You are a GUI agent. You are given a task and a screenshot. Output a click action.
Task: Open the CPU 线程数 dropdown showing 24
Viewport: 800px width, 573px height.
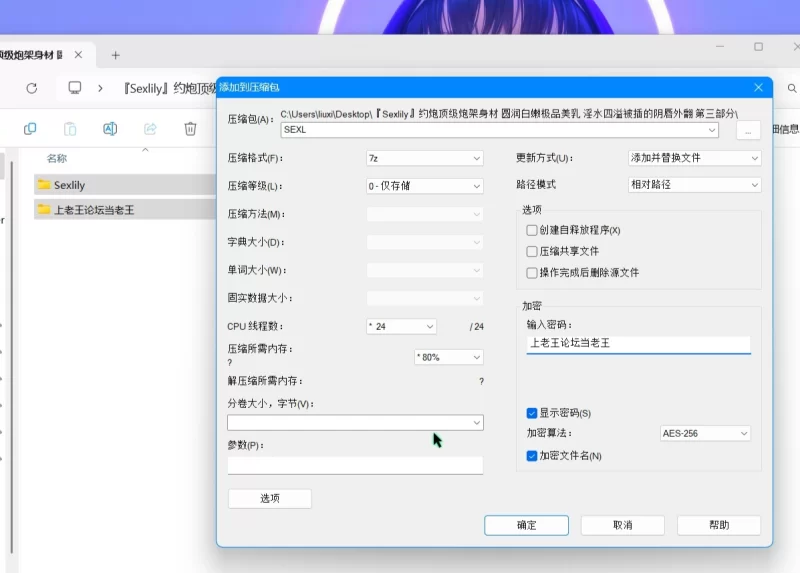pyautogui.click(x=401, y=327)
